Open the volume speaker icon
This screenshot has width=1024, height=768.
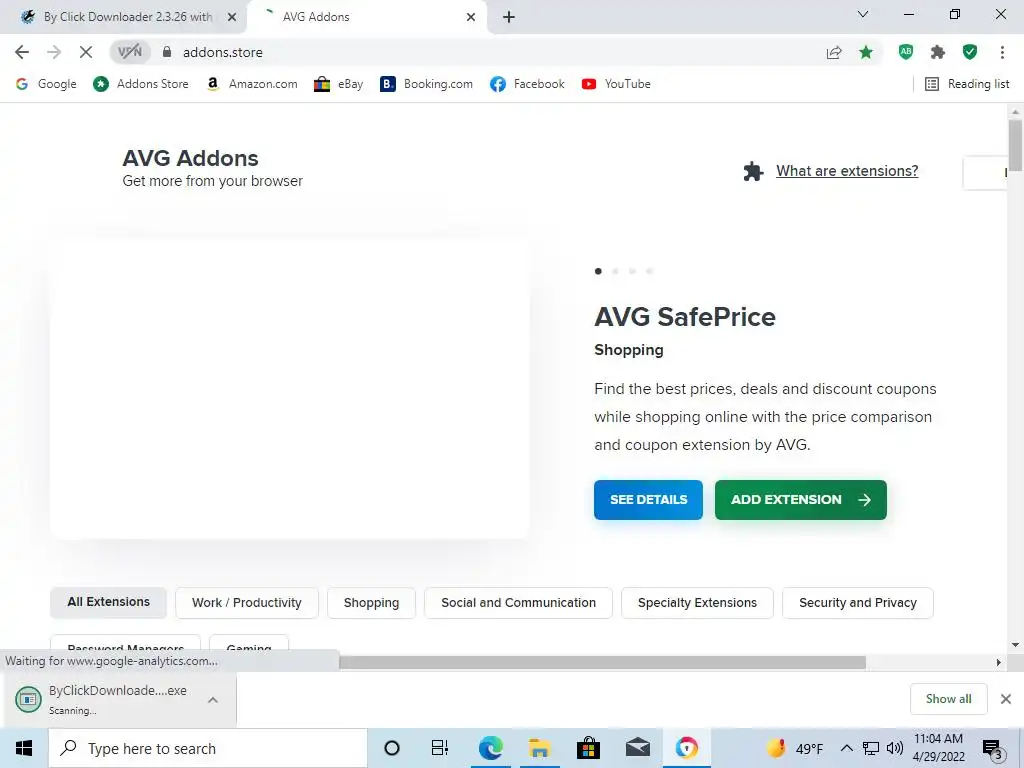895,748
